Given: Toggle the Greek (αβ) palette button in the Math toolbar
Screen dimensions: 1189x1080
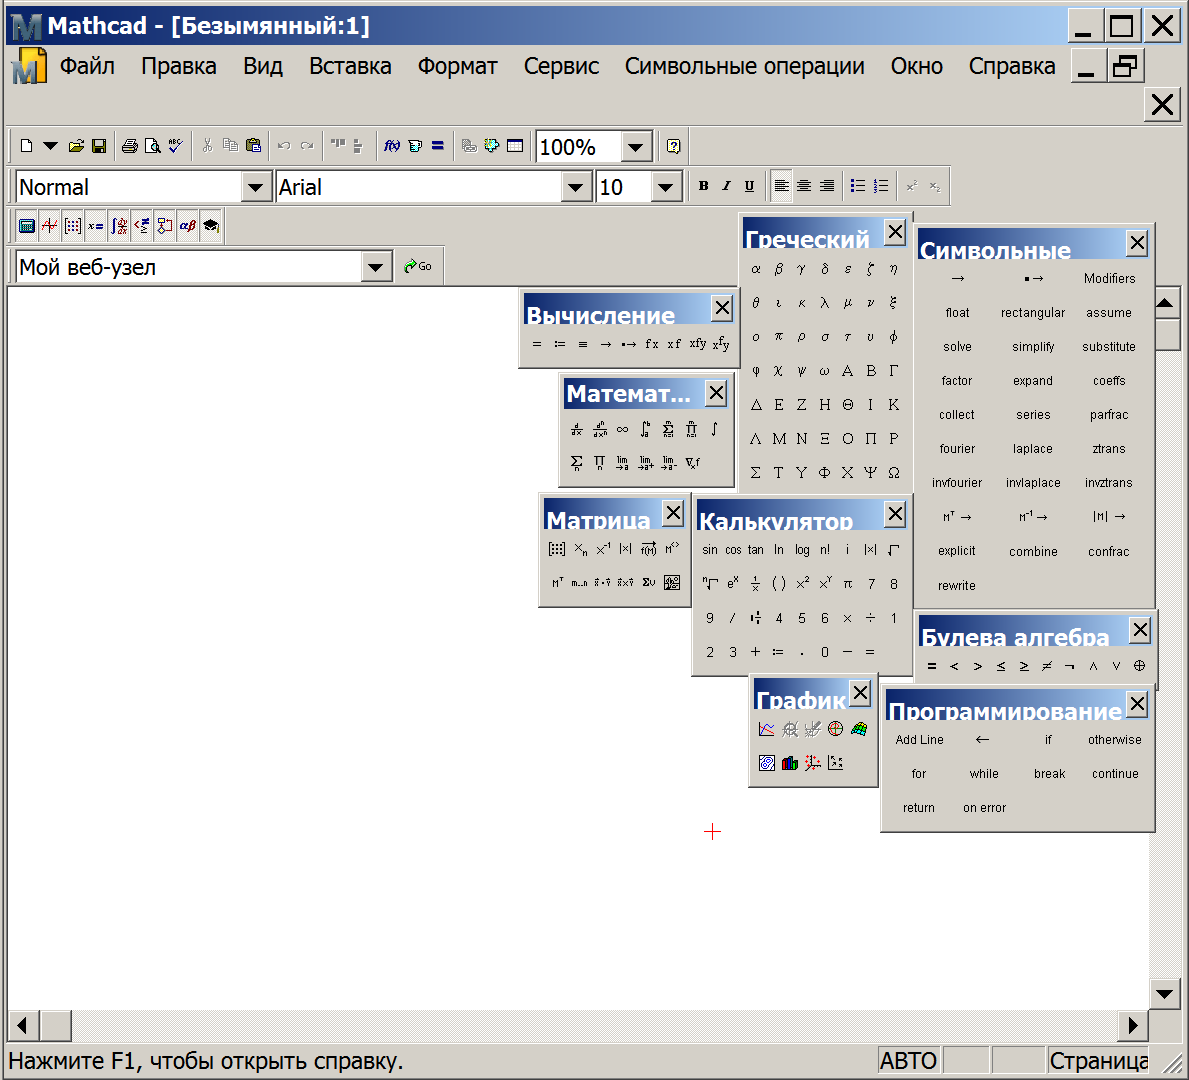Looking at the screenshot, I should 188,225.
